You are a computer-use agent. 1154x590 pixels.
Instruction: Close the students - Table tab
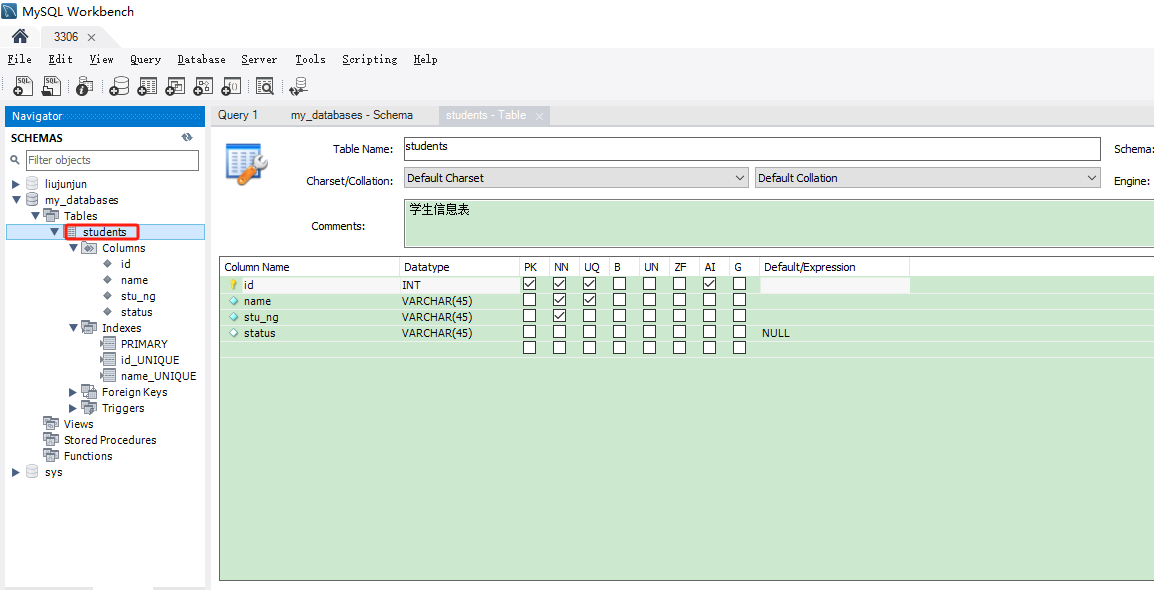pyautogui.click(x=539, y=116)
